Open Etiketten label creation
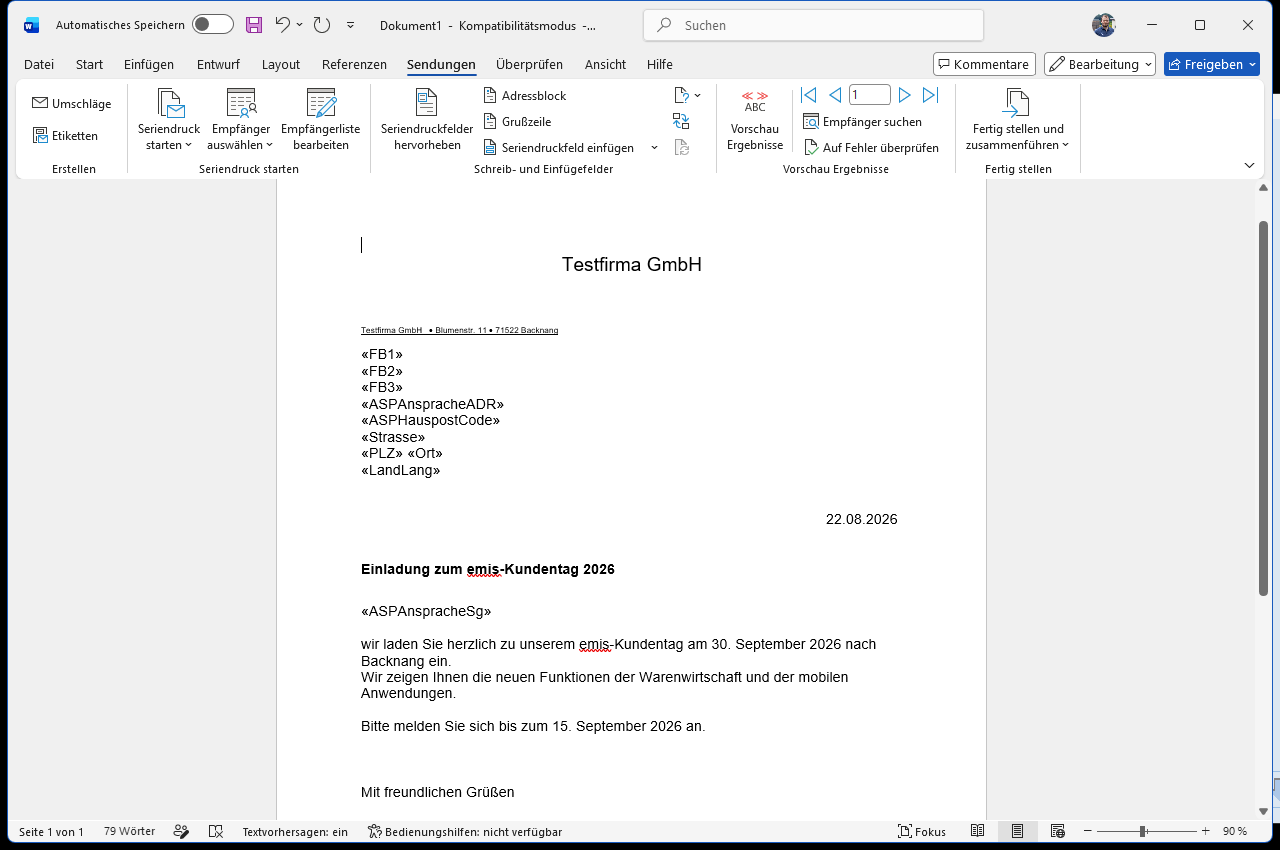The width and height of the screenshot is (1280, 850). pyautogui.click(x=66, y=136)
